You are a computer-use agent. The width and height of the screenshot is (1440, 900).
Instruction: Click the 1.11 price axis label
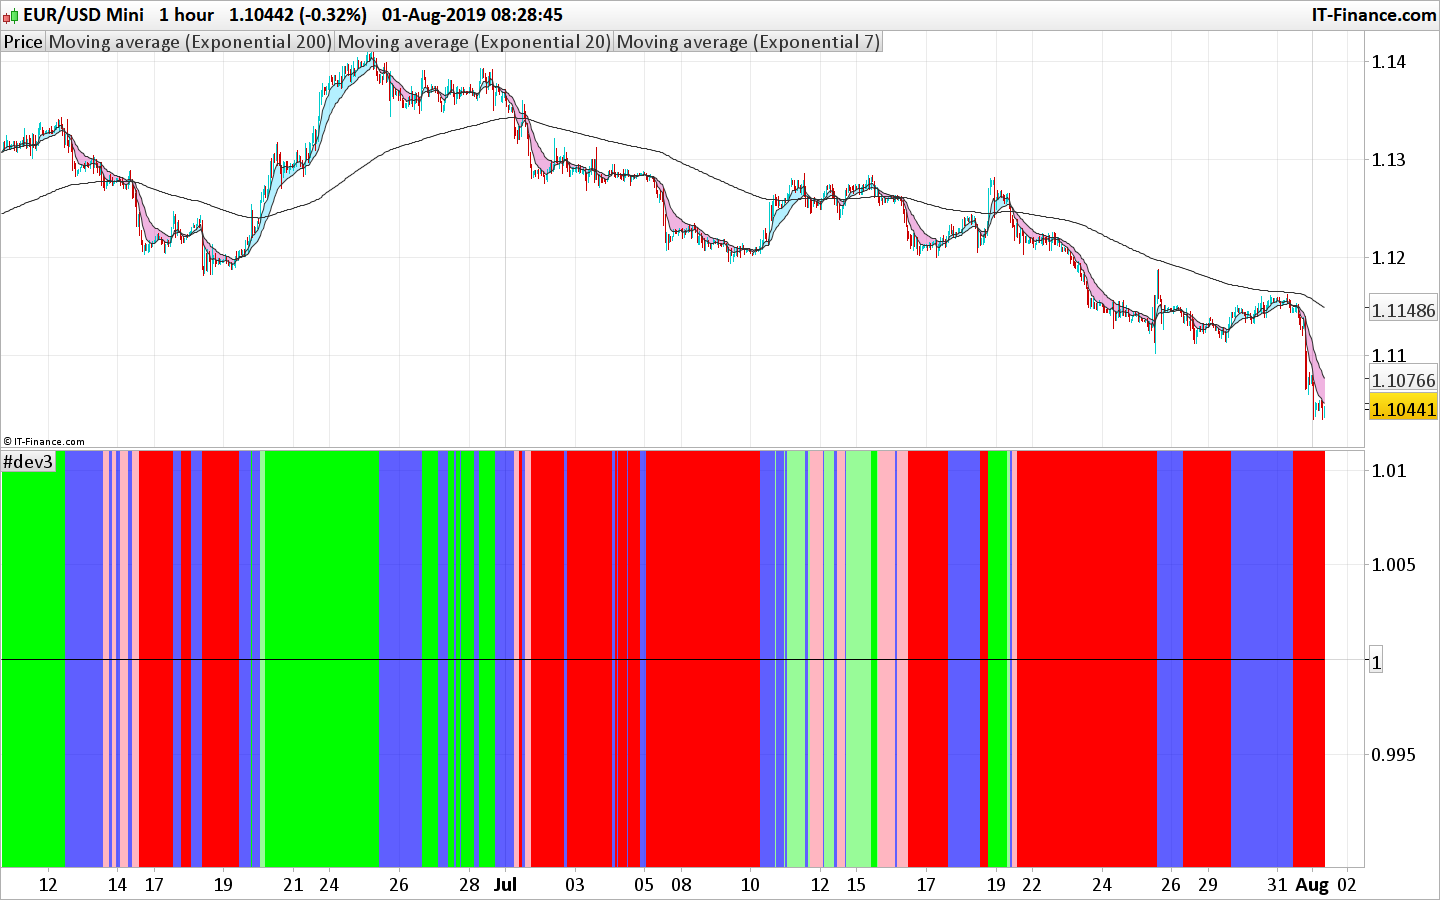click(x=1389, y=356)
